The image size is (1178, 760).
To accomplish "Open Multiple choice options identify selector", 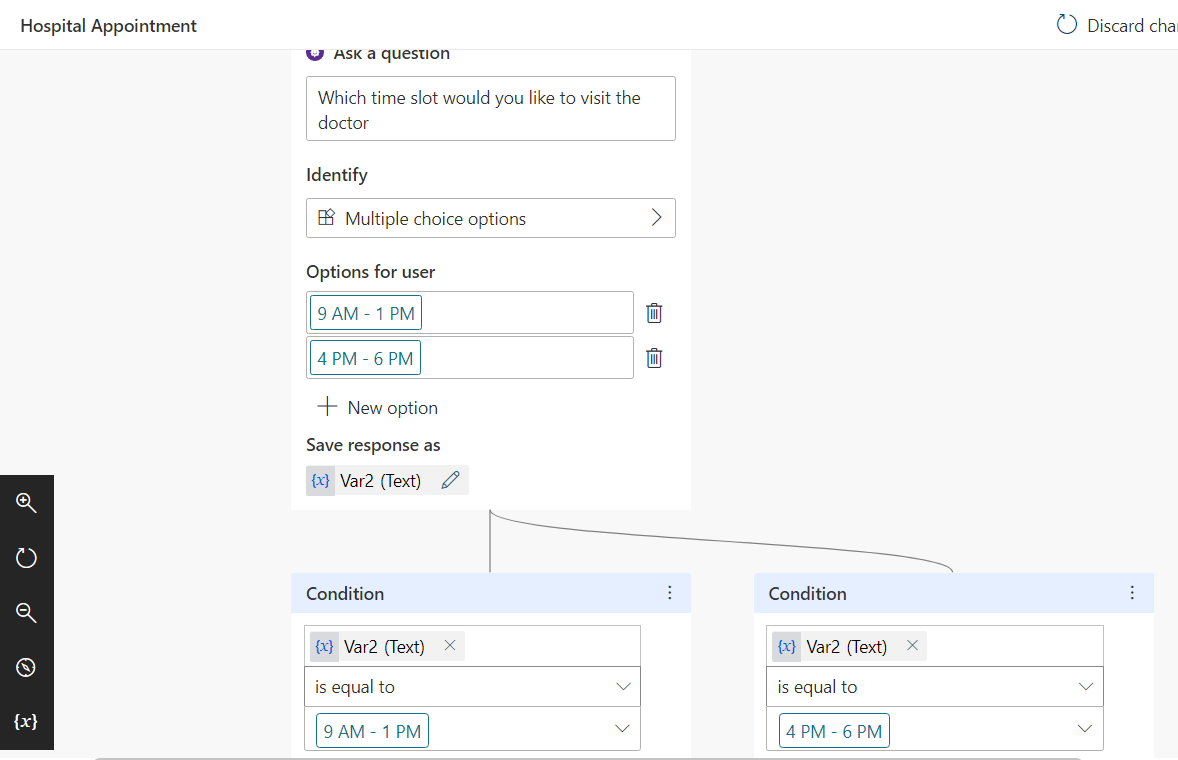I will 491,218.
